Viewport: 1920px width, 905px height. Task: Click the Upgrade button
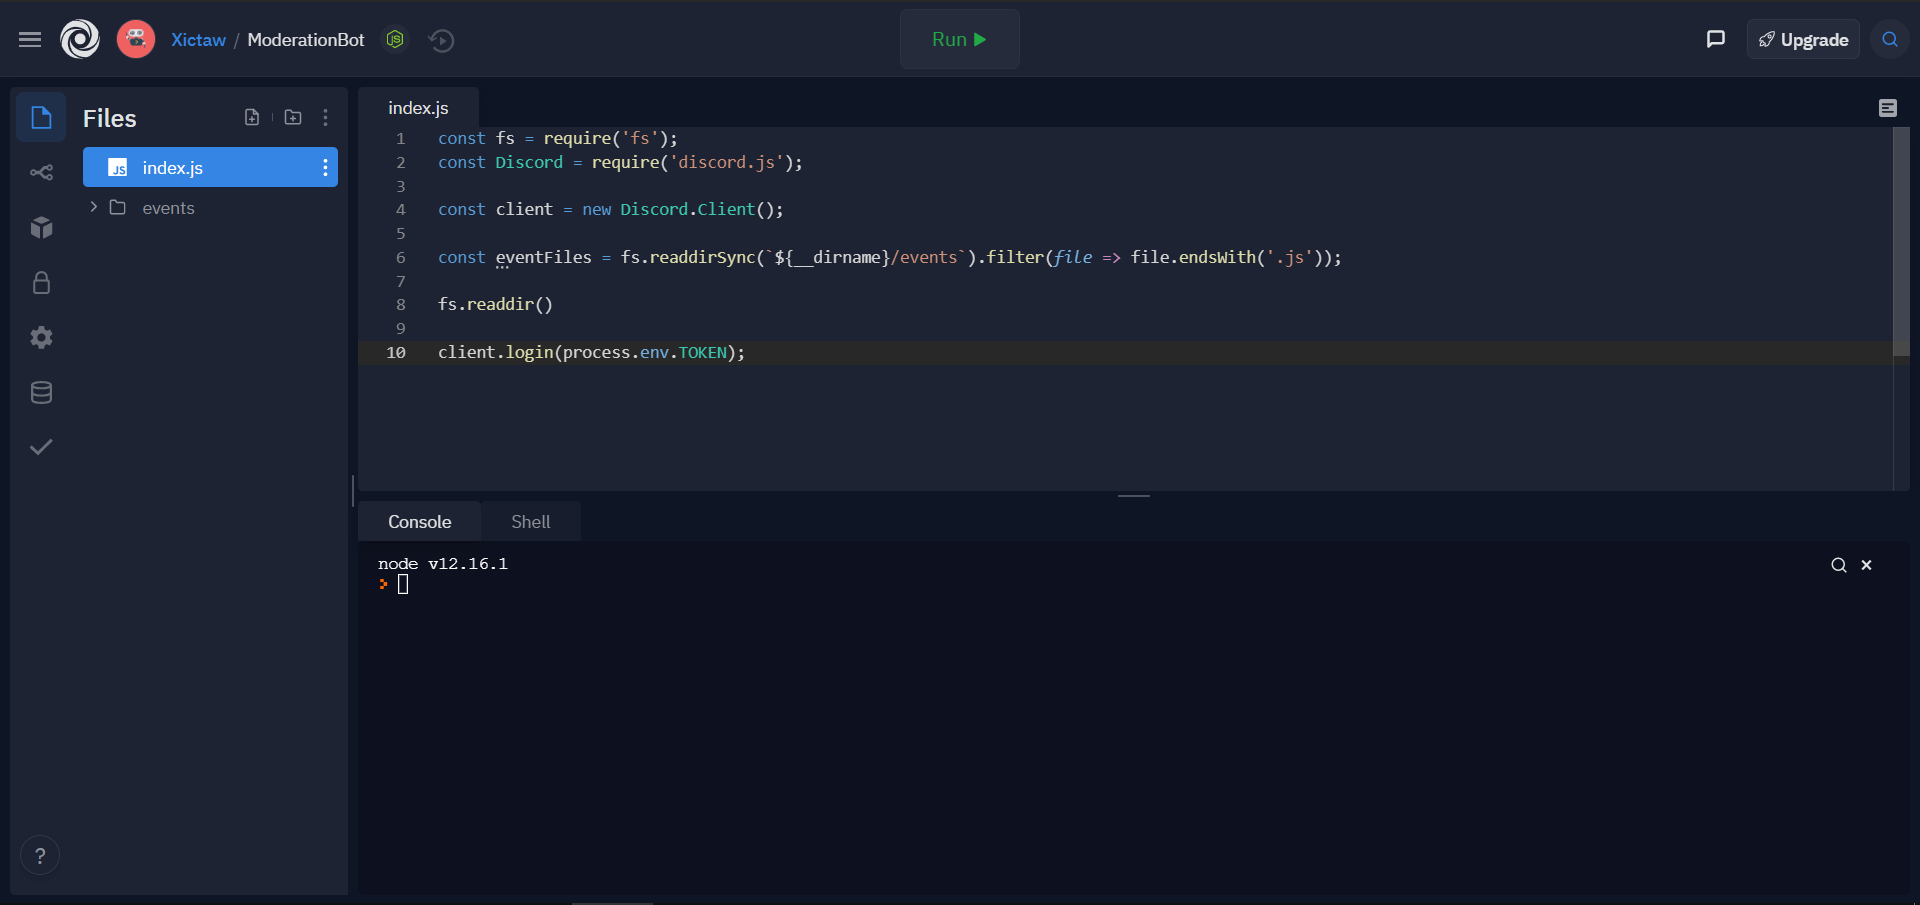click(1803, 40)
